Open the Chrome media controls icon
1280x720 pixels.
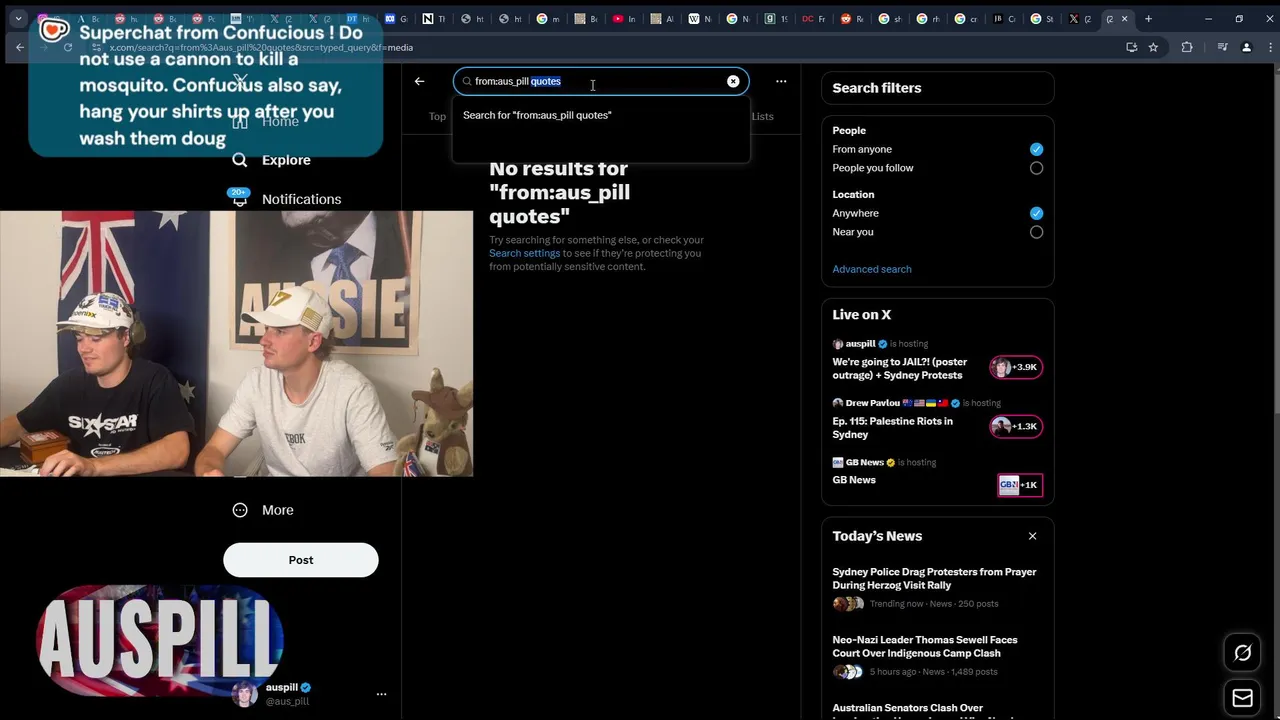tap(1222, 47)
